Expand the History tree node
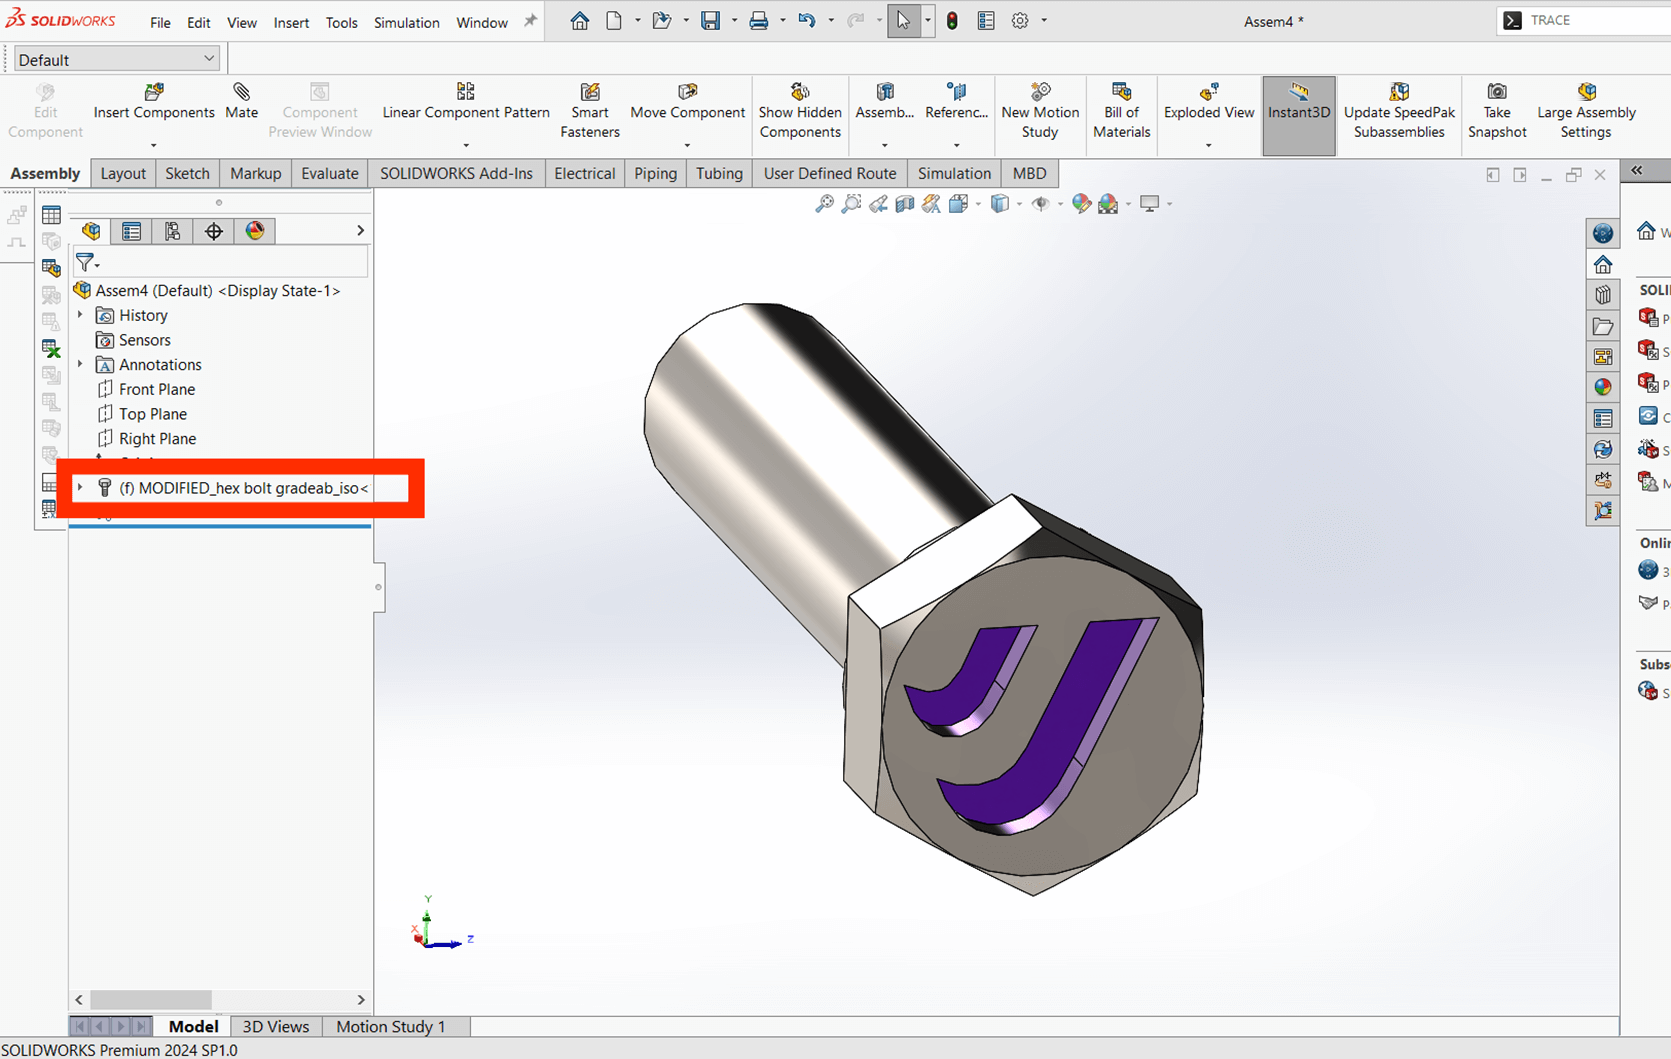1671x1059 pixels. pos(81,315)
